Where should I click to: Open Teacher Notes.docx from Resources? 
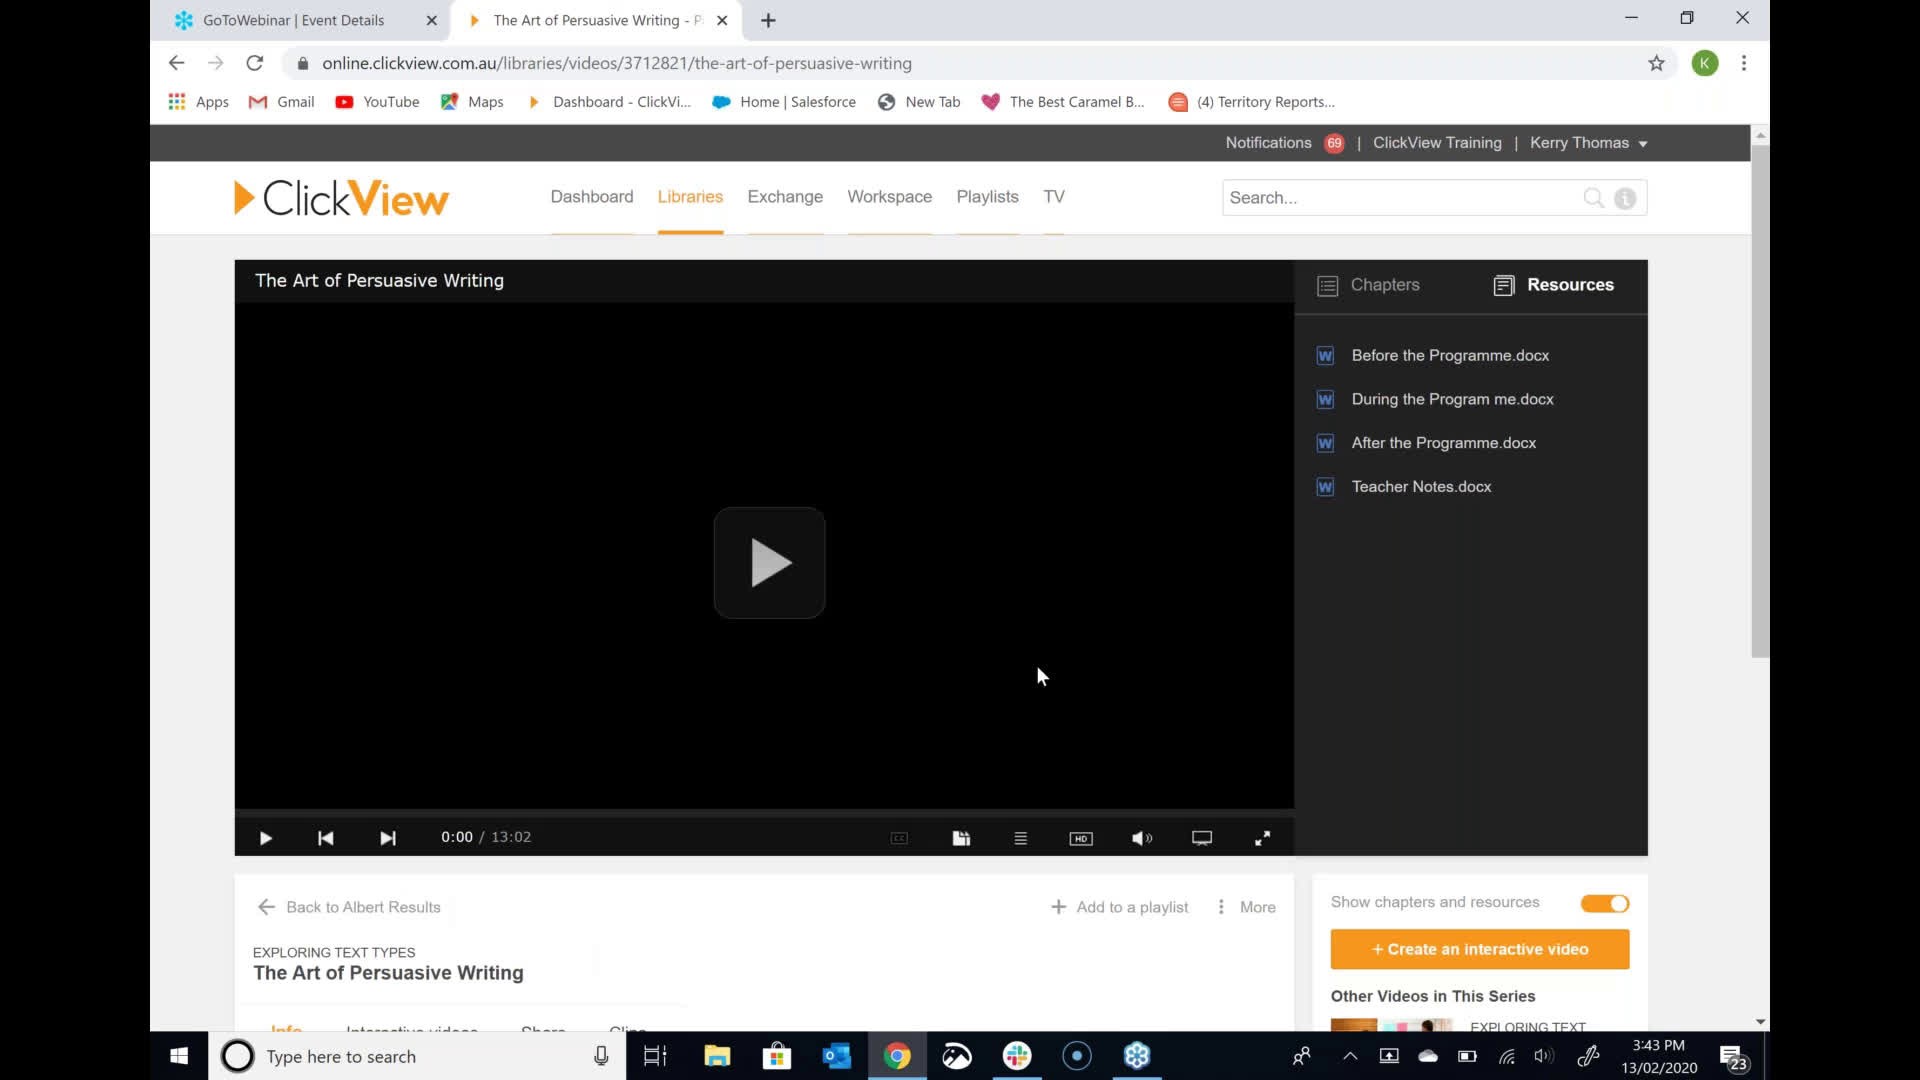click(x=1420, y=487)
